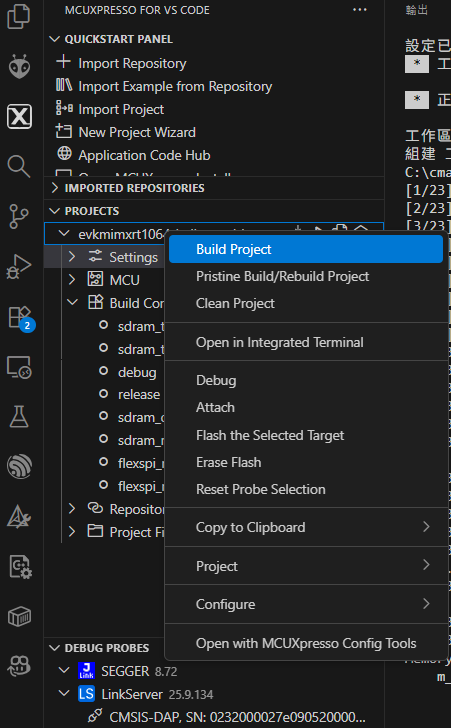Expand the MCU tree node
Image resolution: width=451 pixels, height=728 pixels.
tap(72, 279)
